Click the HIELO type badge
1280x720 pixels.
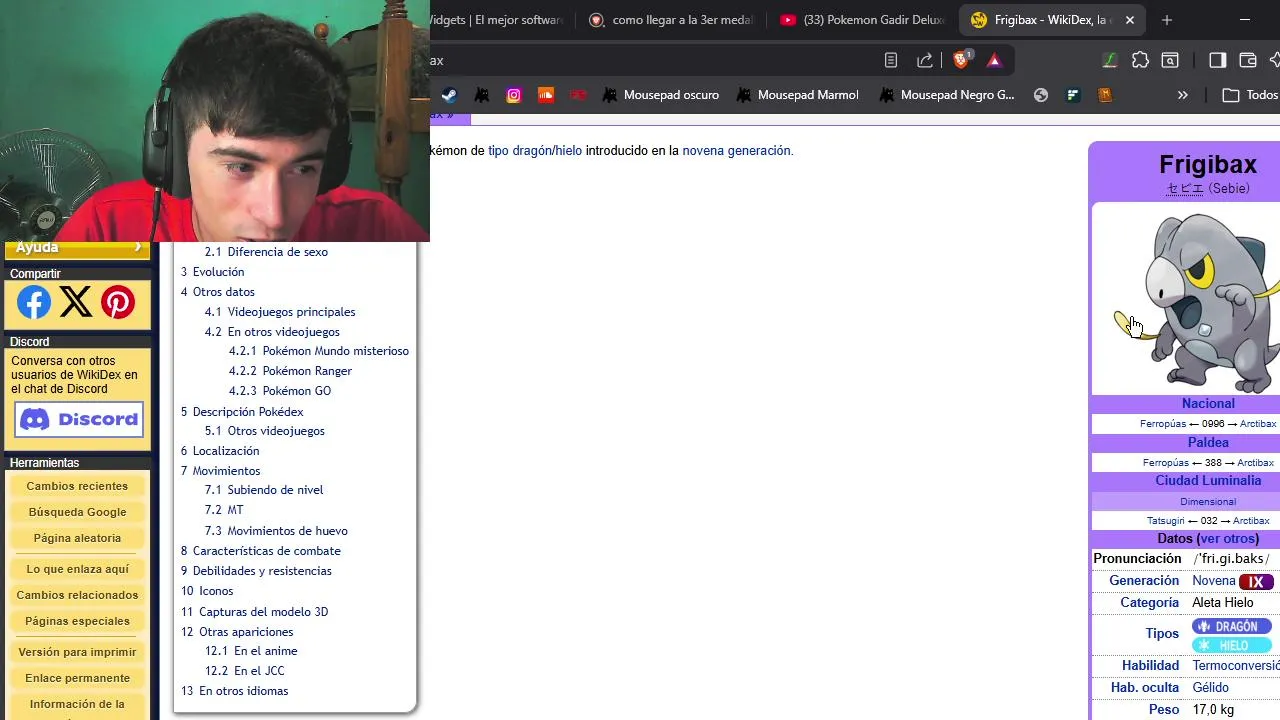1231,645
